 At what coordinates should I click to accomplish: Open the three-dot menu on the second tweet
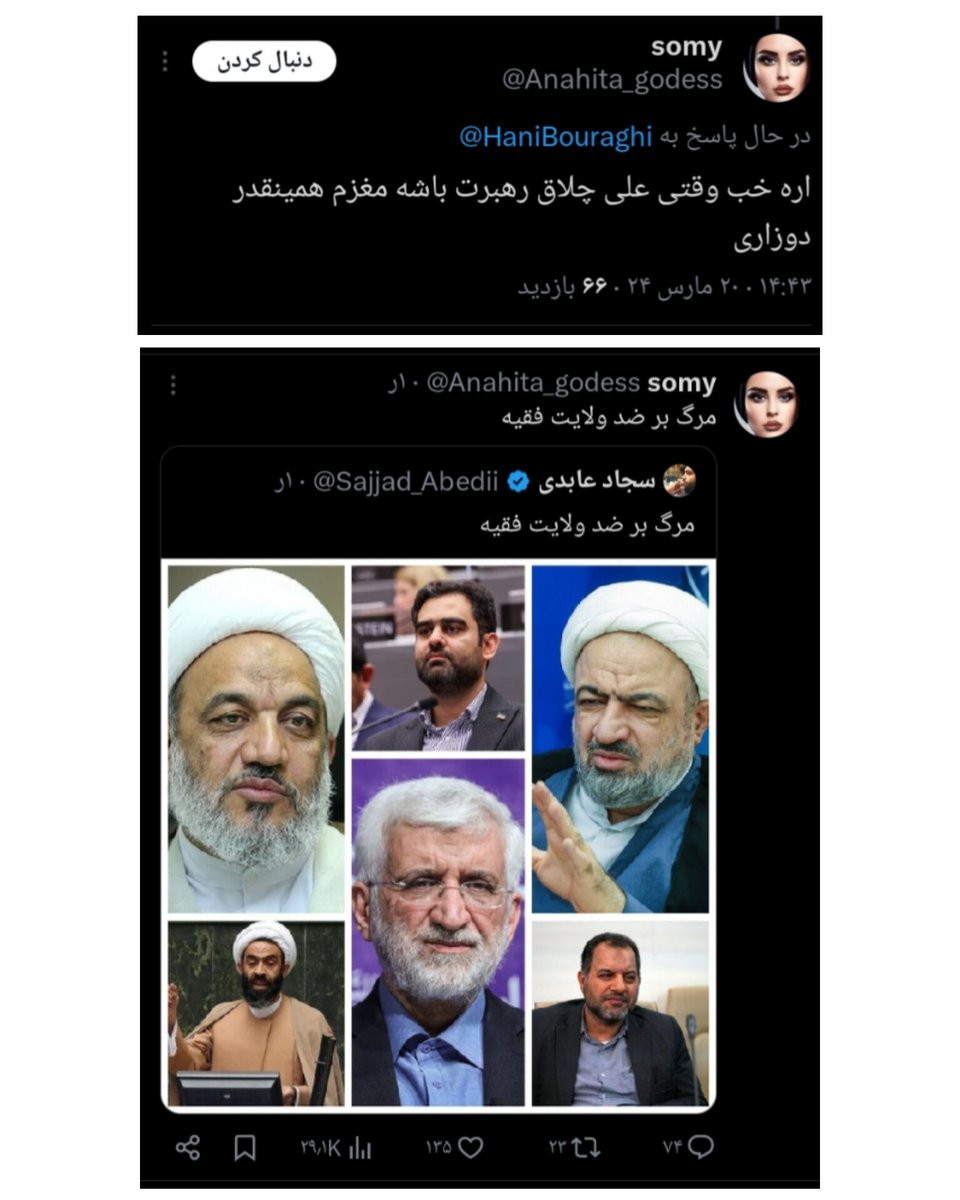click(172, 385)
